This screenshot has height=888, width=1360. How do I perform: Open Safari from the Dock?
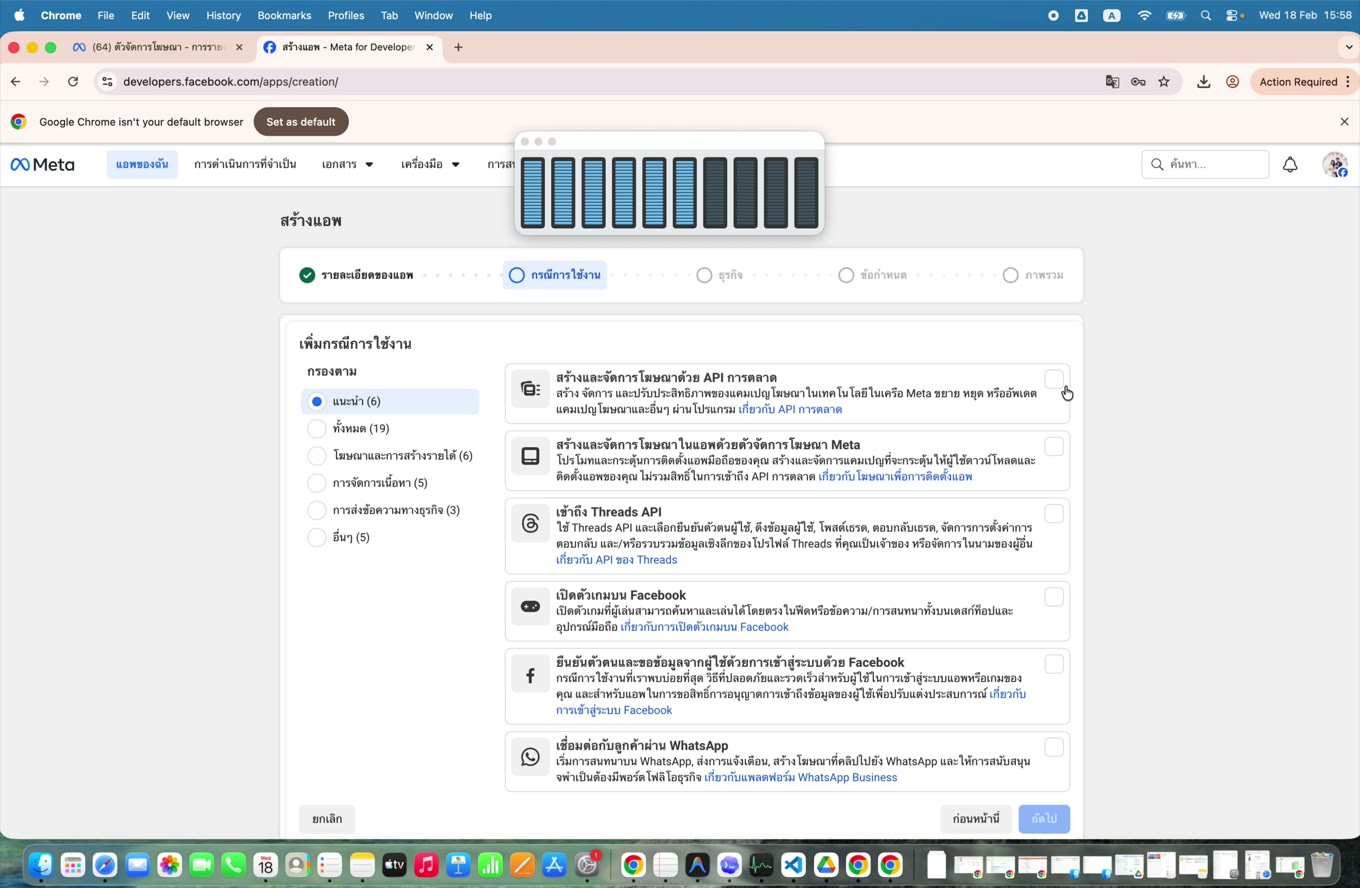coord(105,865)
